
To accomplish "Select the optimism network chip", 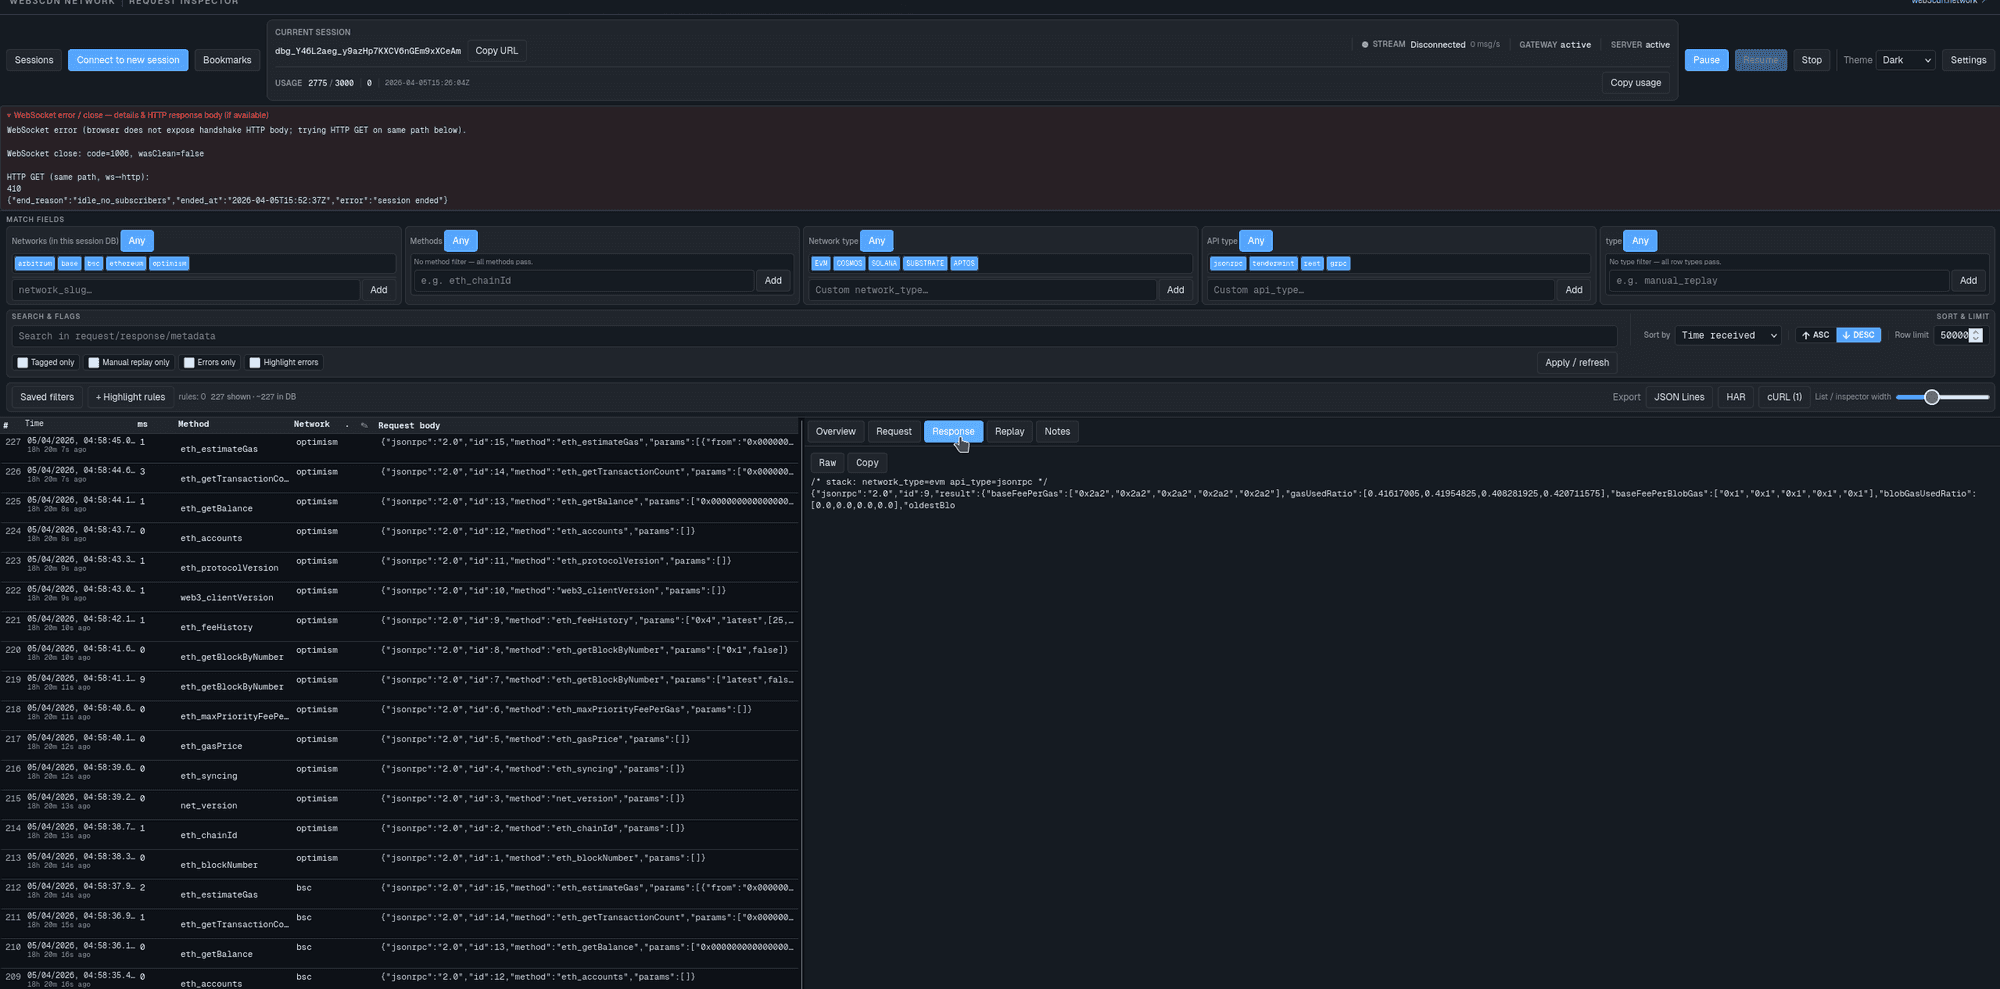I will [169, 264].
